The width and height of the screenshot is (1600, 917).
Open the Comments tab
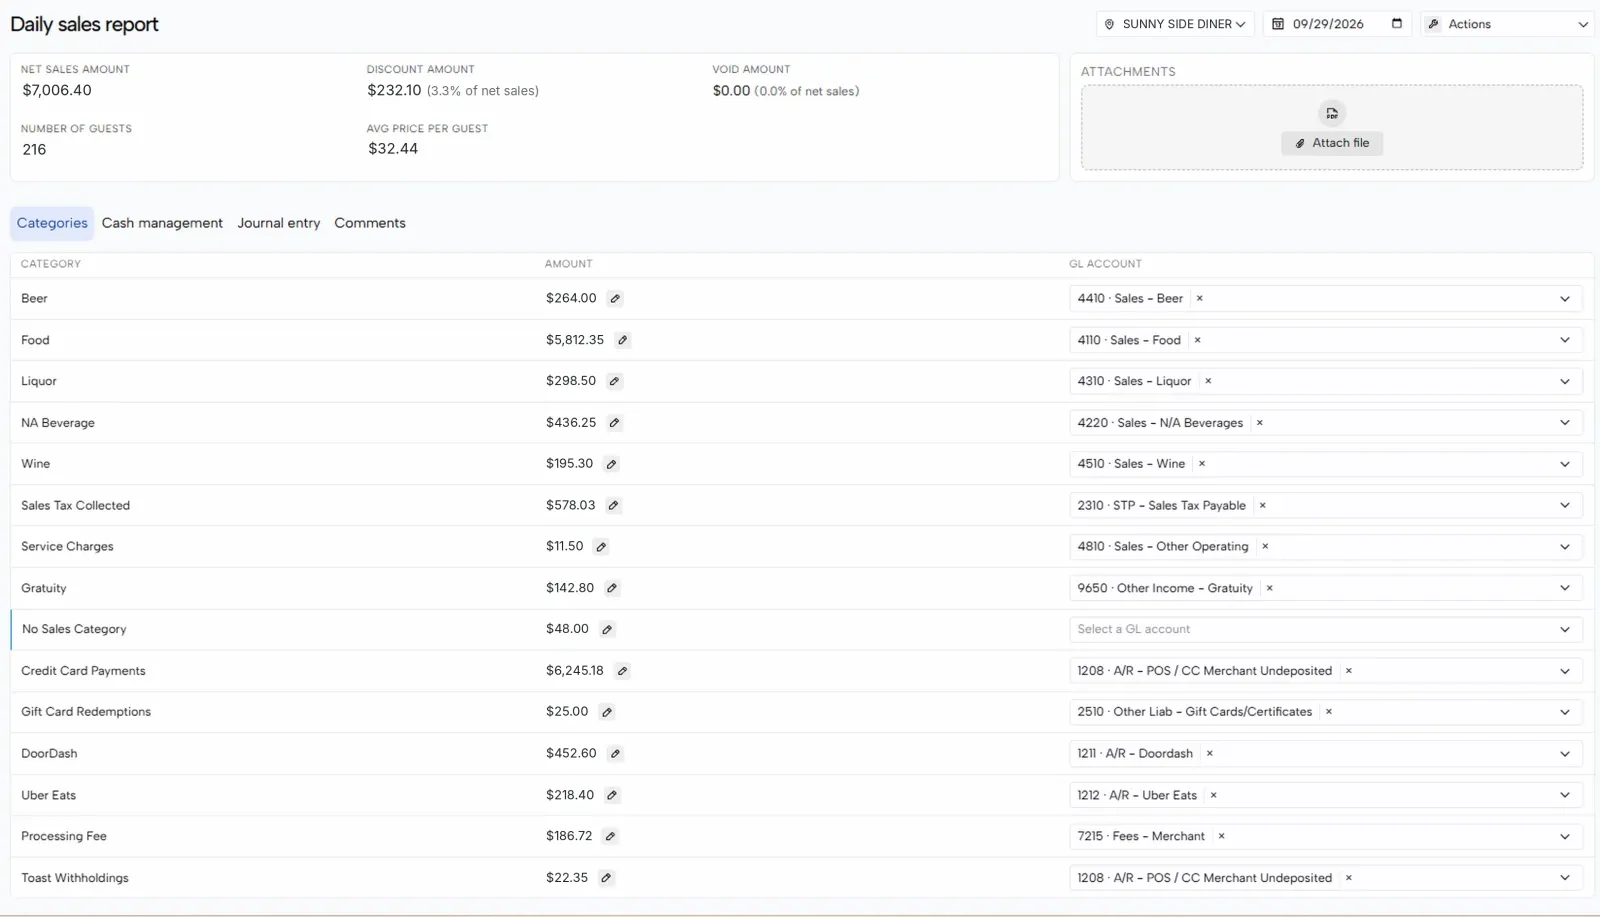pyautogui.click(x=370, y=223)
